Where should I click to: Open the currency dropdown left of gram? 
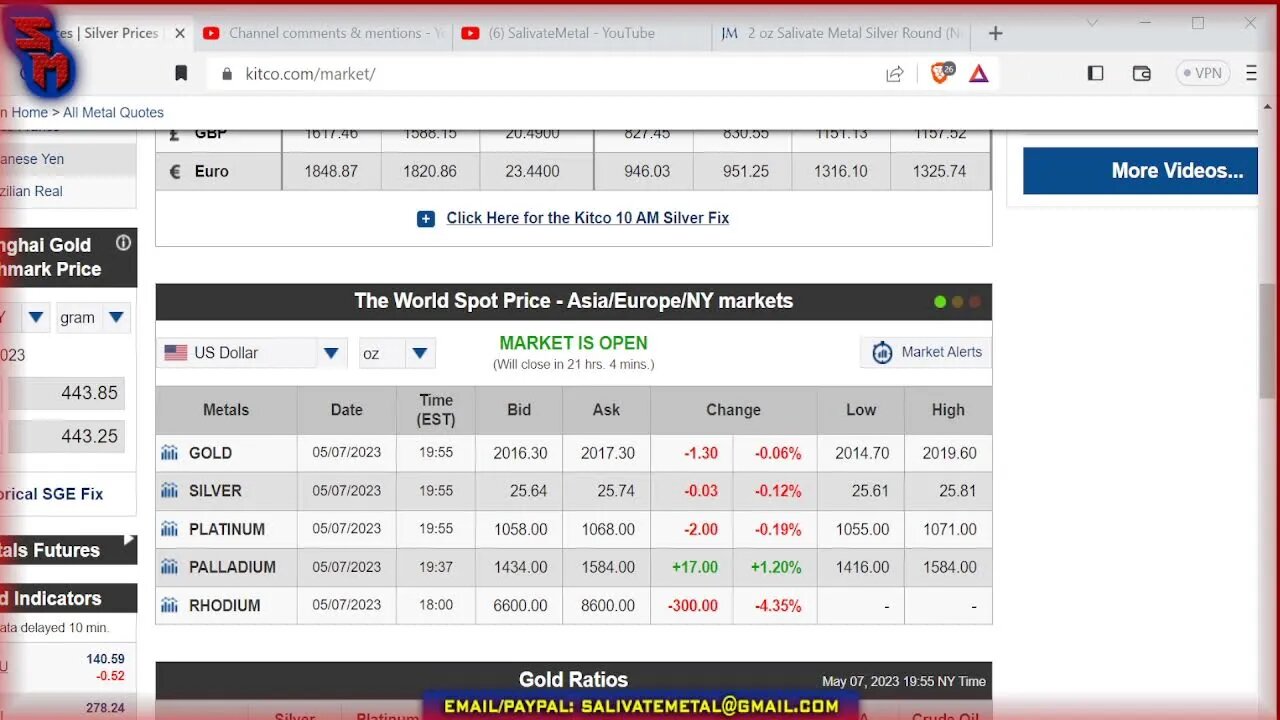[25, 317]
